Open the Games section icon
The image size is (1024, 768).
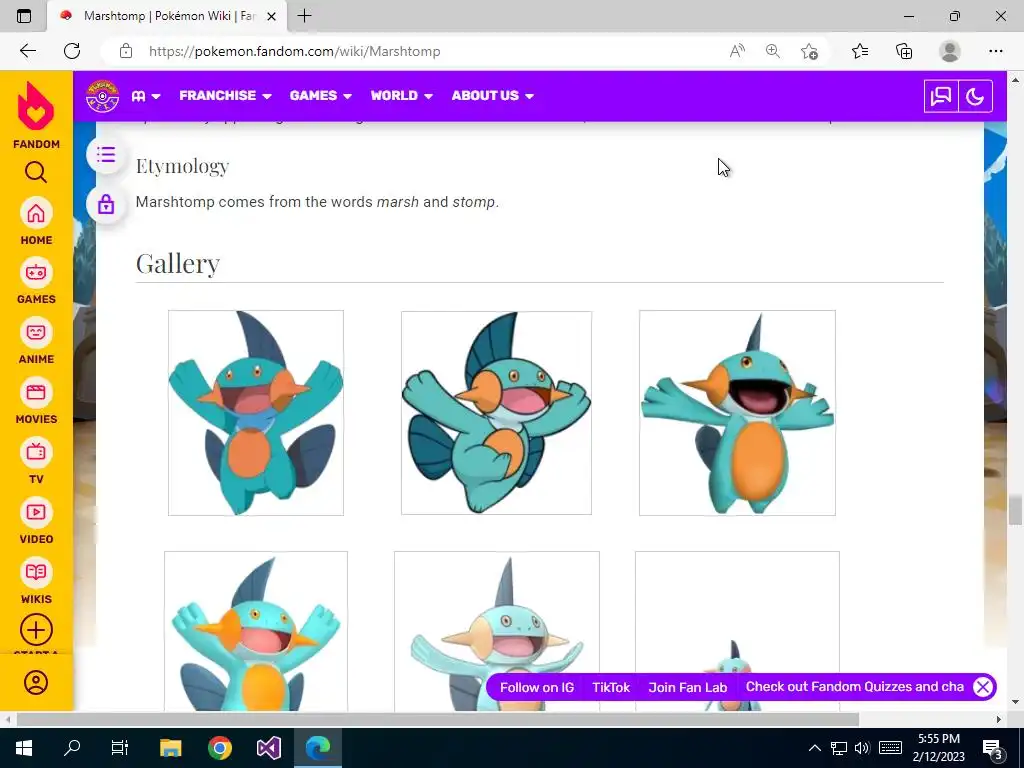pos(36,272)
